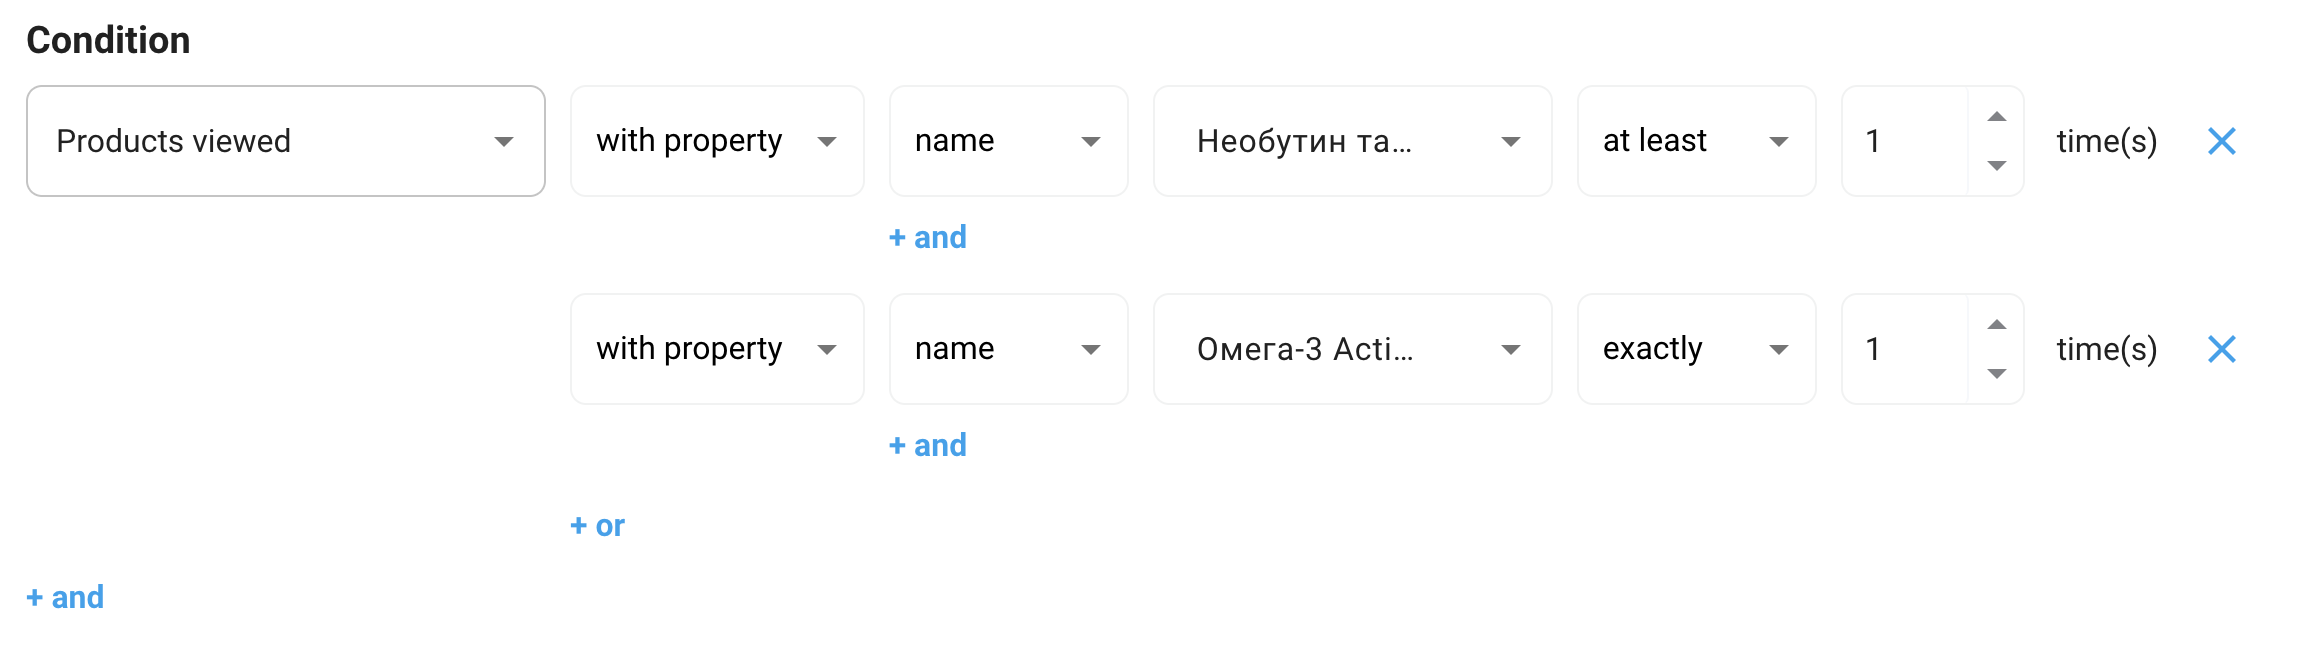Click '+ and' under the first property row
Viewport: 2306px width, 652px height.
point(928,237)
